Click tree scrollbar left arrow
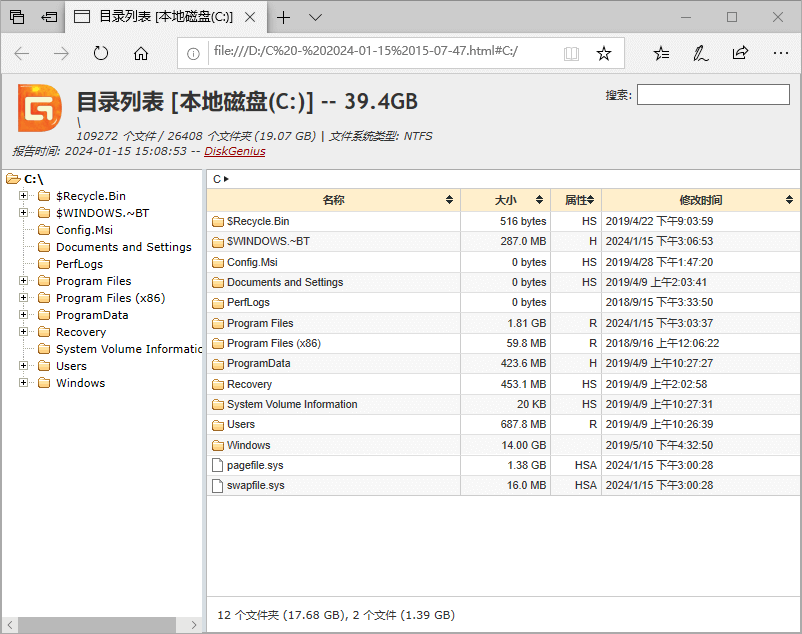Image resolution: width=802 pixels, height=634 pixels. click(x=9, y=624)
